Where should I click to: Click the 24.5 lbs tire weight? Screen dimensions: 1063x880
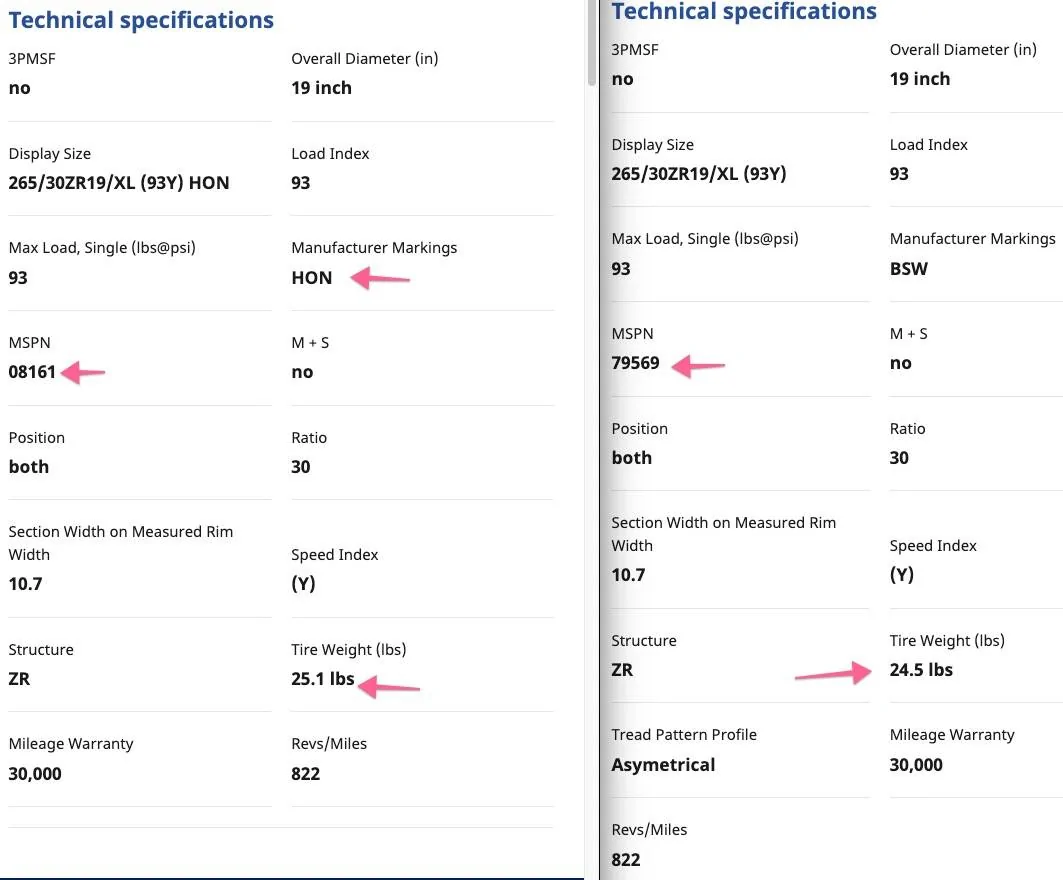(921, 670)
